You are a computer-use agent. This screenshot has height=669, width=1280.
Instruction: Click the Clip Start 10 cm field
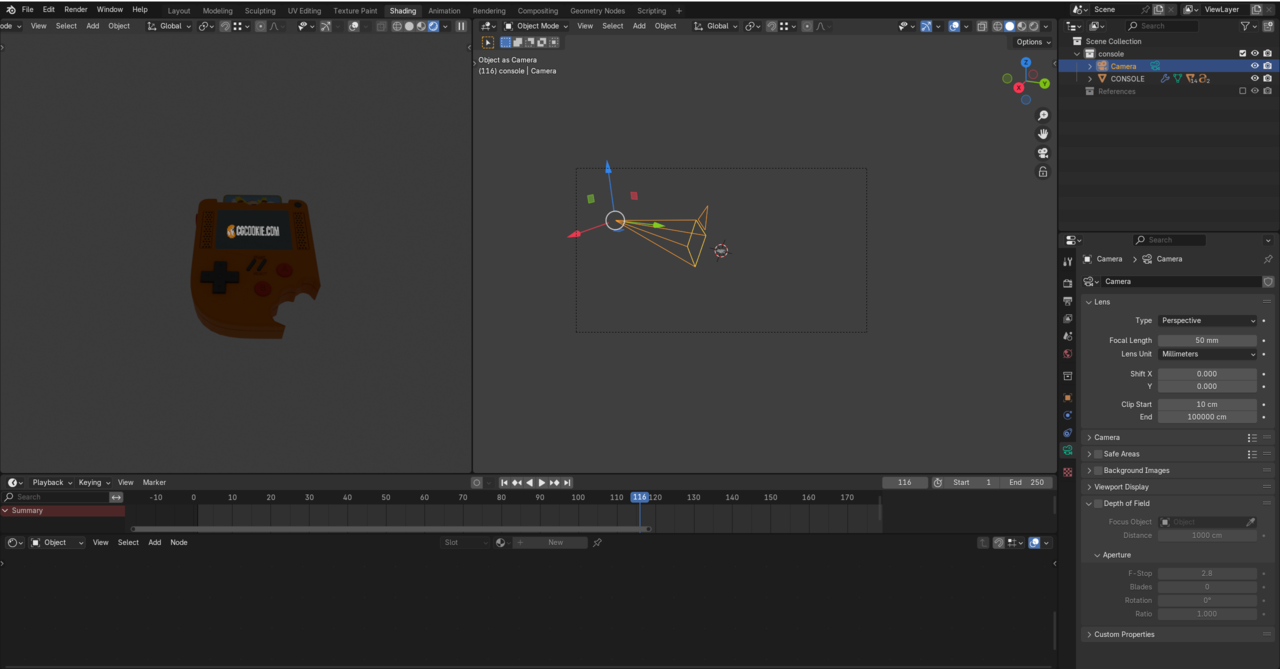(1207, 404)
